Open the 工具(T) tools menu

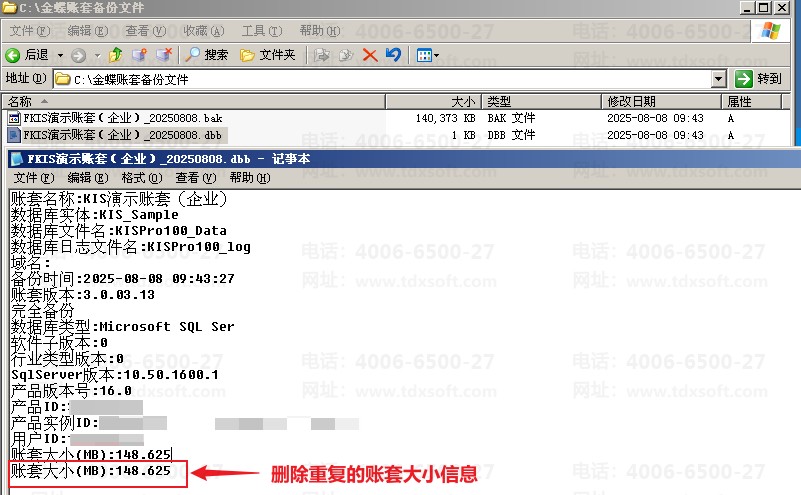pyautogui.click(x=262, y=31)
